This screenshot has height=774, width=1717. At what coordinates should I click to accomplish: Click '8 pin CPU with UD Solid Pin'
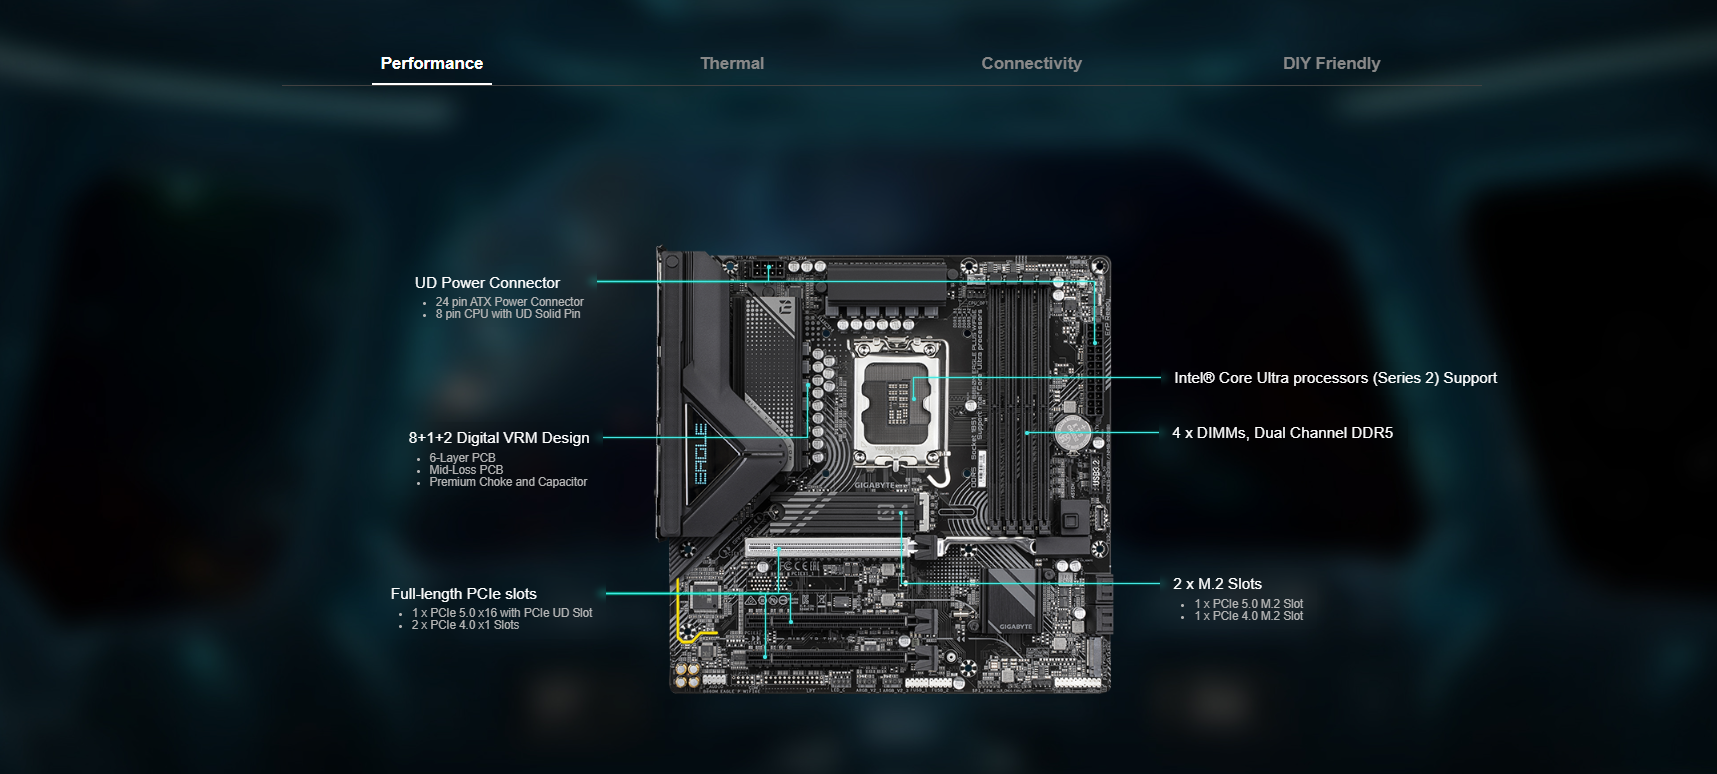[x=508, y=314]
